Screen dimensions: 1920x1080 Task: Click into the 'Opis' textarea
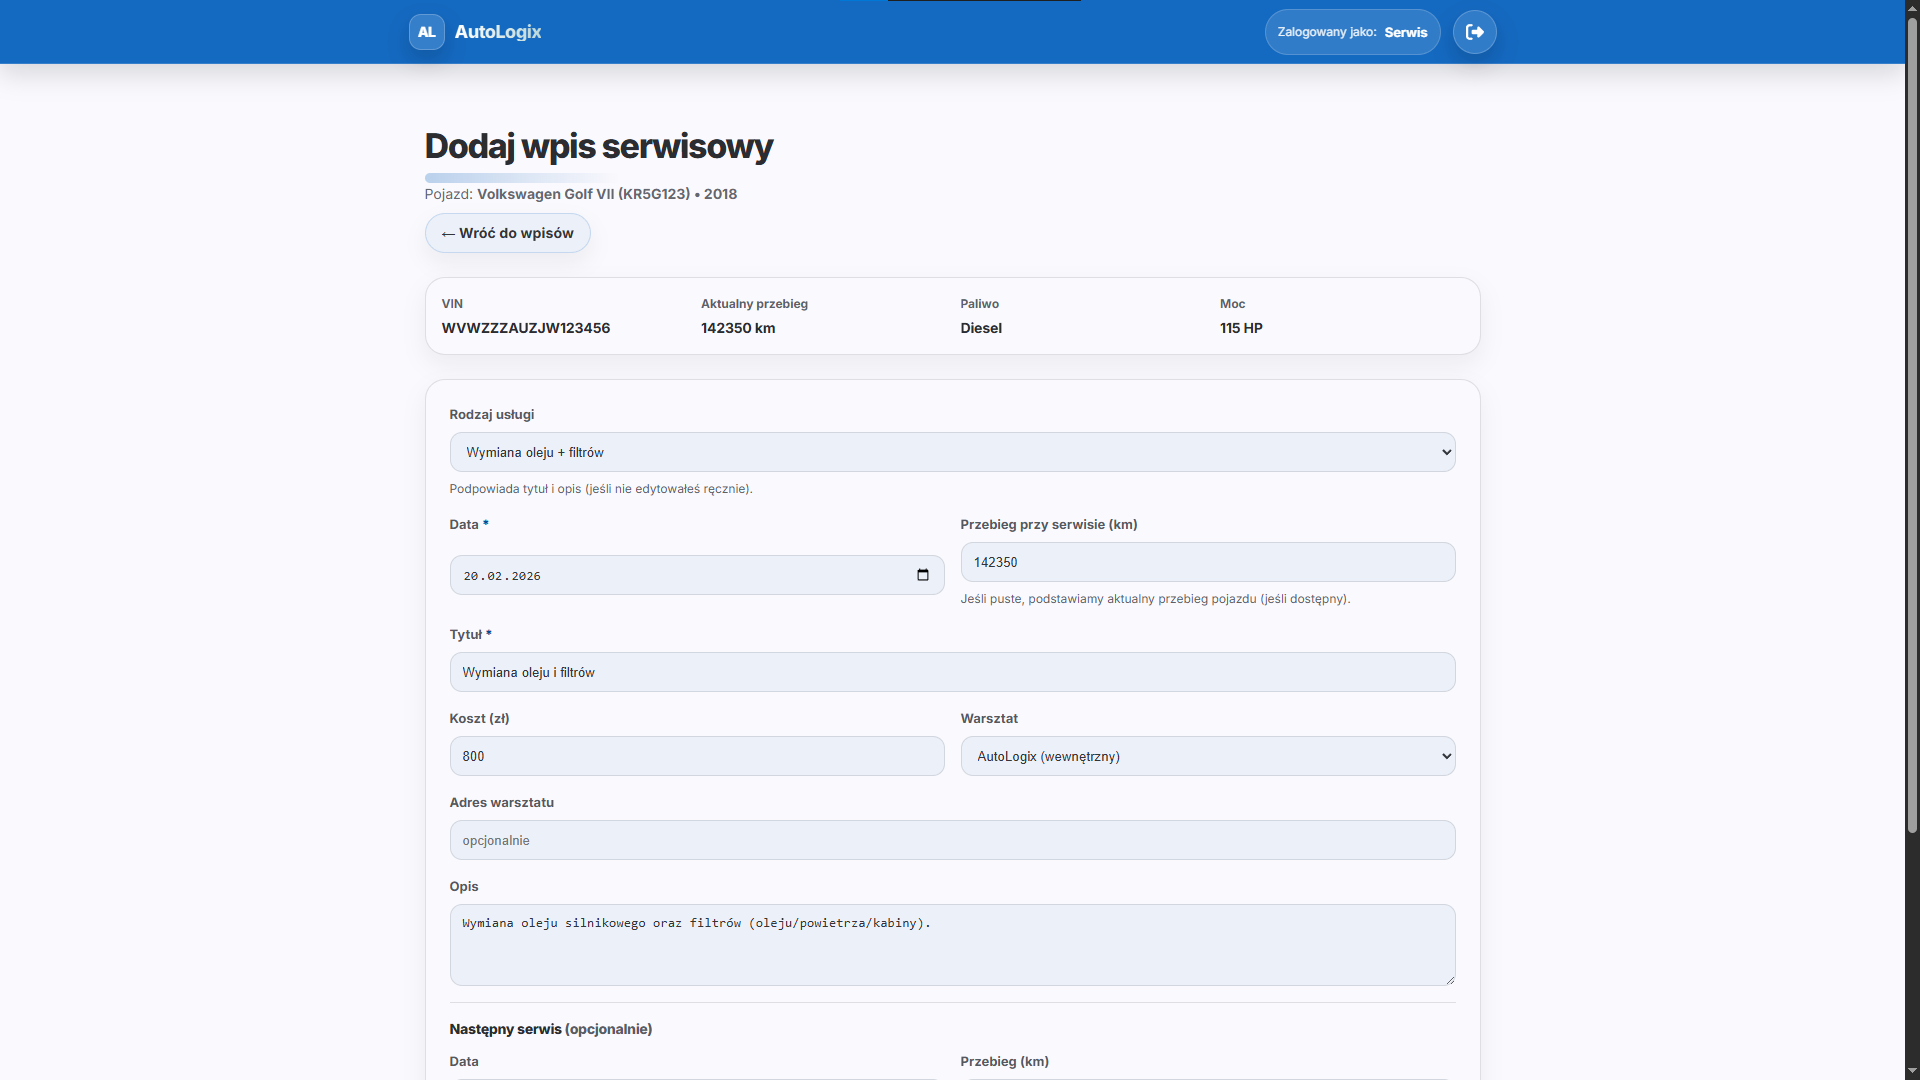[x=952, y=945]
